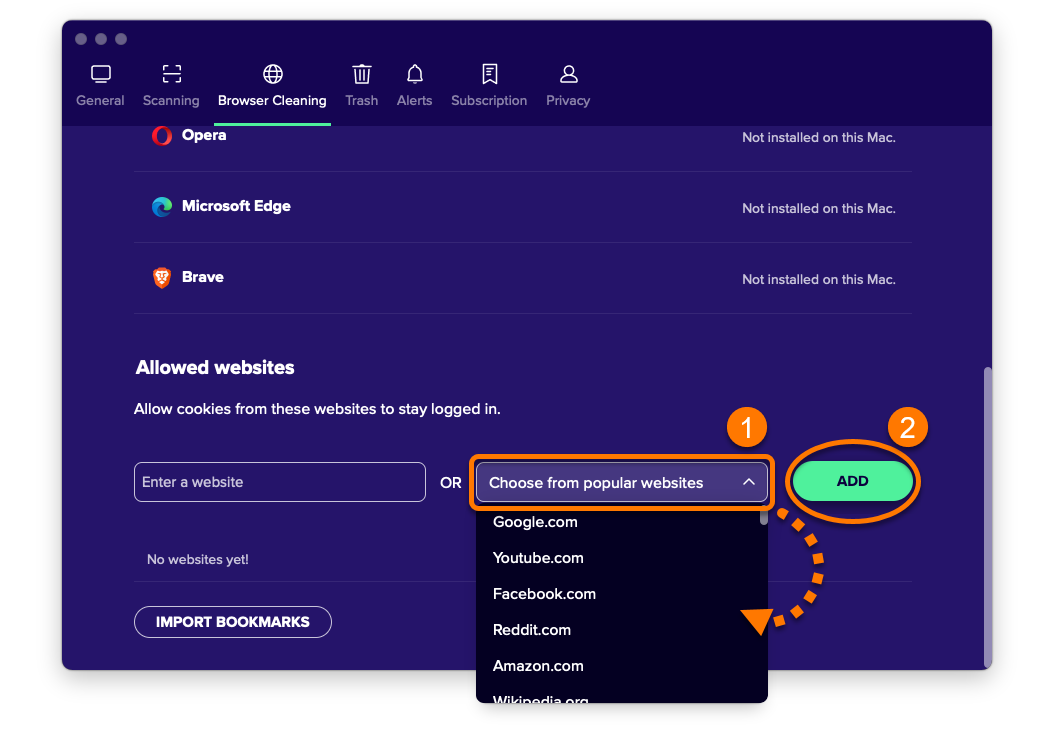Choose Amazon.com in the dropdown
Image resolution: width=1048 pixels, height=750 pixels.
tap(538, 666)
